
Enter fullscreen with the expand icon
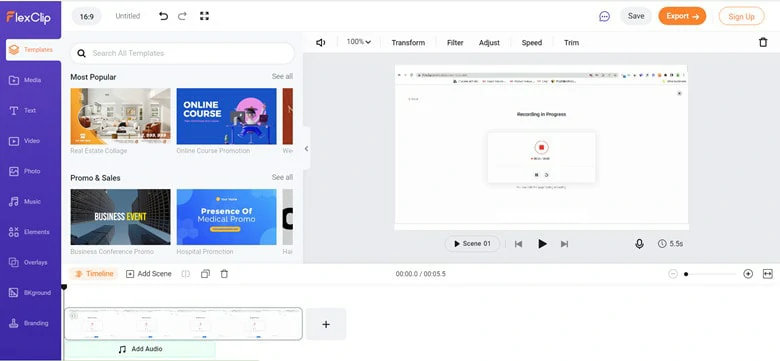[x=204, y=16]
